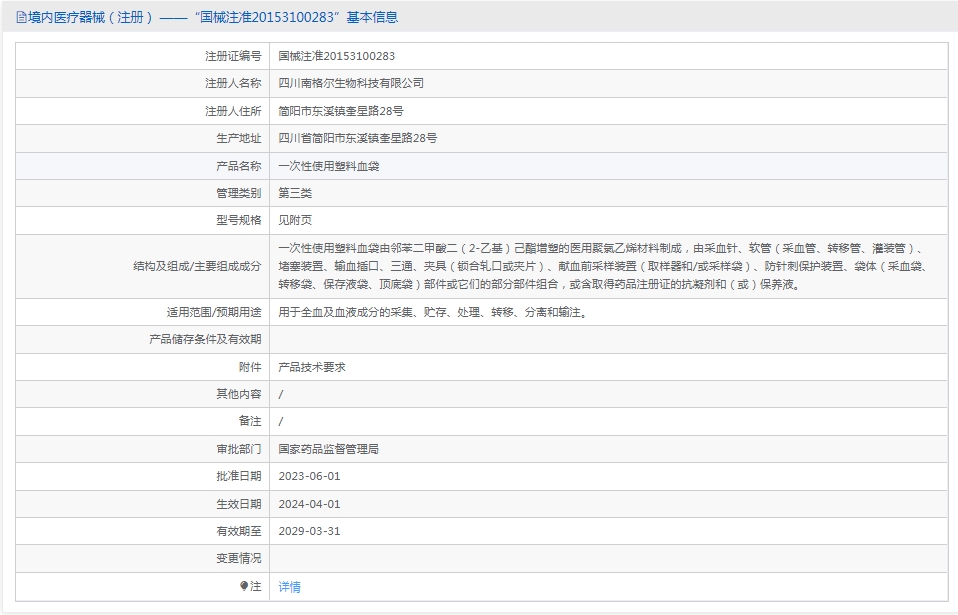Select the registrant name 四川南格尔生物科技有限公司

(351, 83)
